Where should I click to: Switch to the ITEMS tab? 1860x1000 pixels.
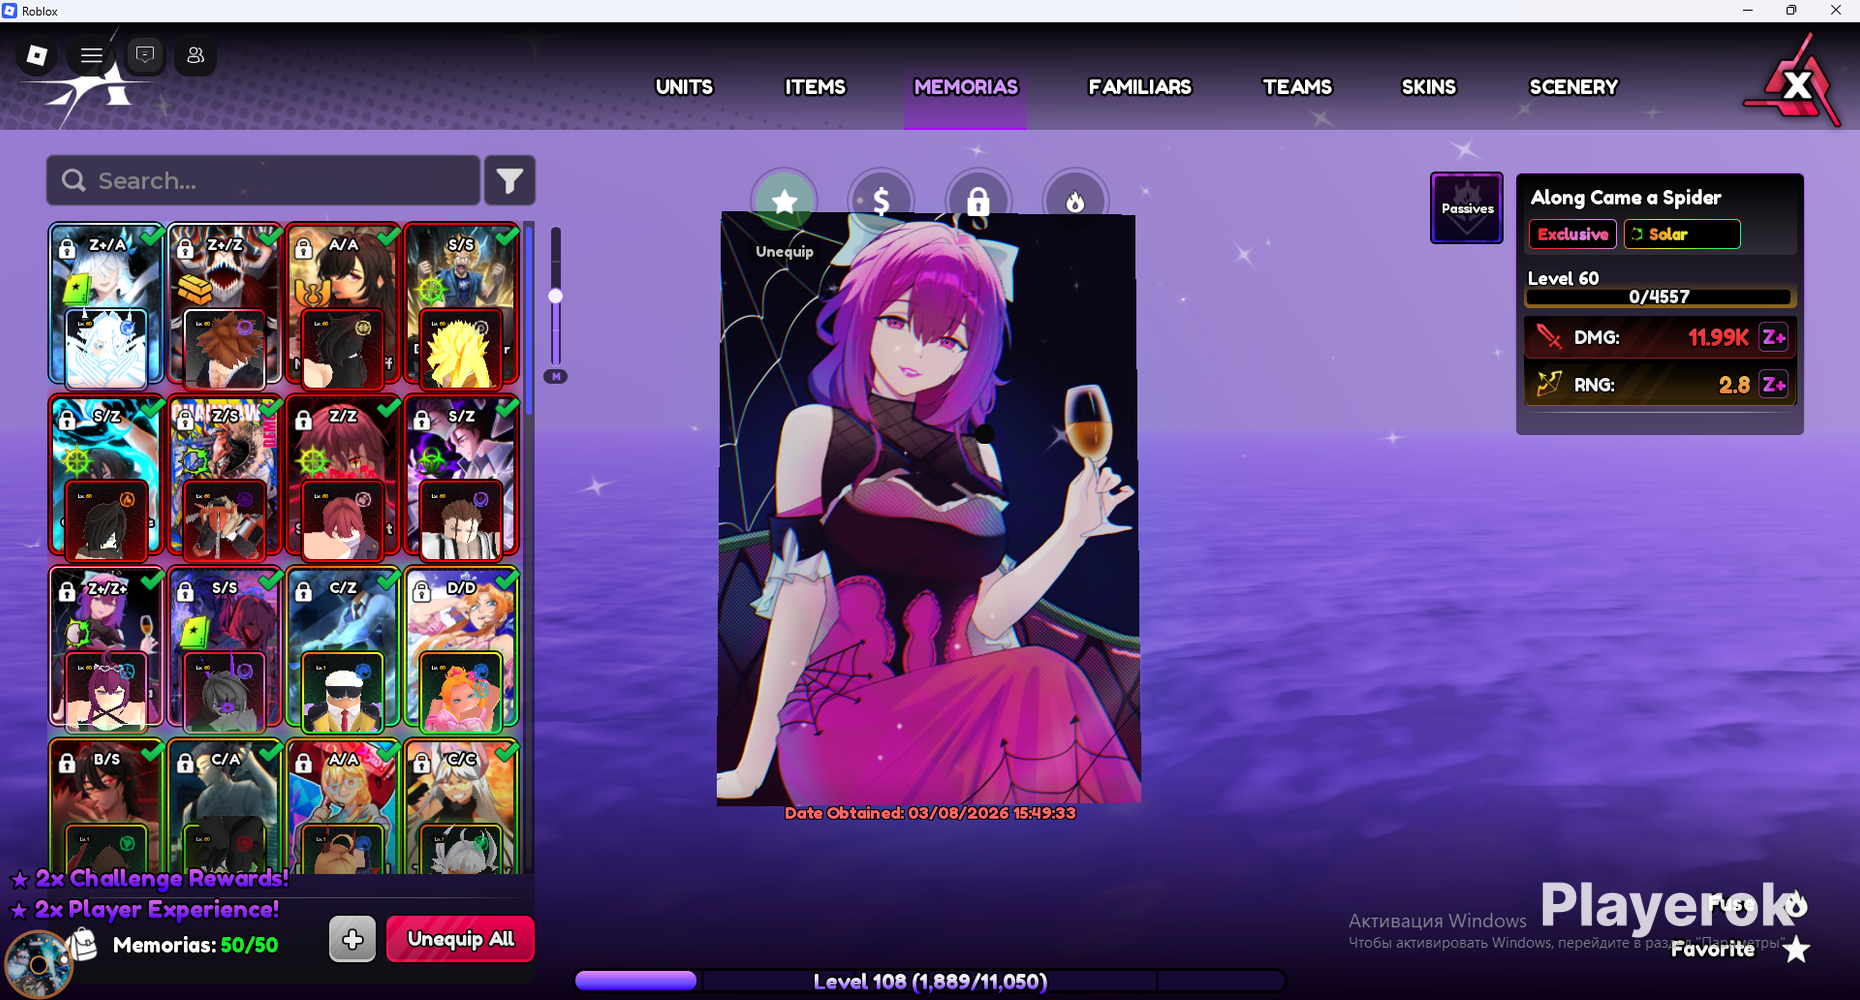815,87
